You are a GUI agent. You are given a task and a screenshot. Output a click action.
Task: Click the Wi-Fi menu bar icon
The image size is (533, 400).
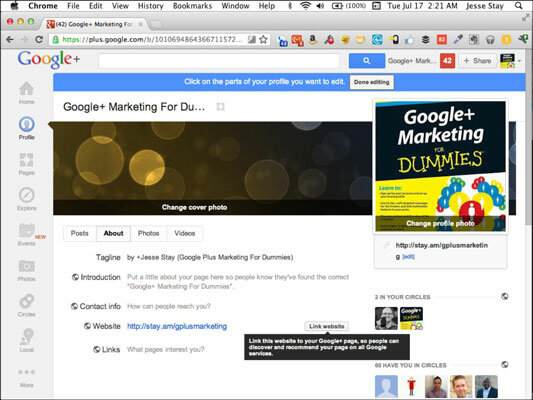click(306, 6)
